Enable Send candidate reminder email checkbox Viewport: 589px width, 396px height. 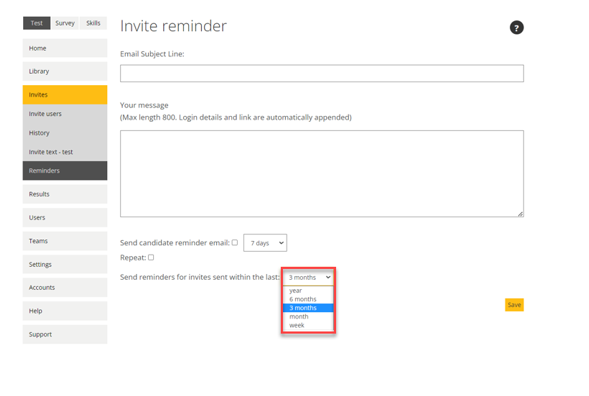point(235,243)
